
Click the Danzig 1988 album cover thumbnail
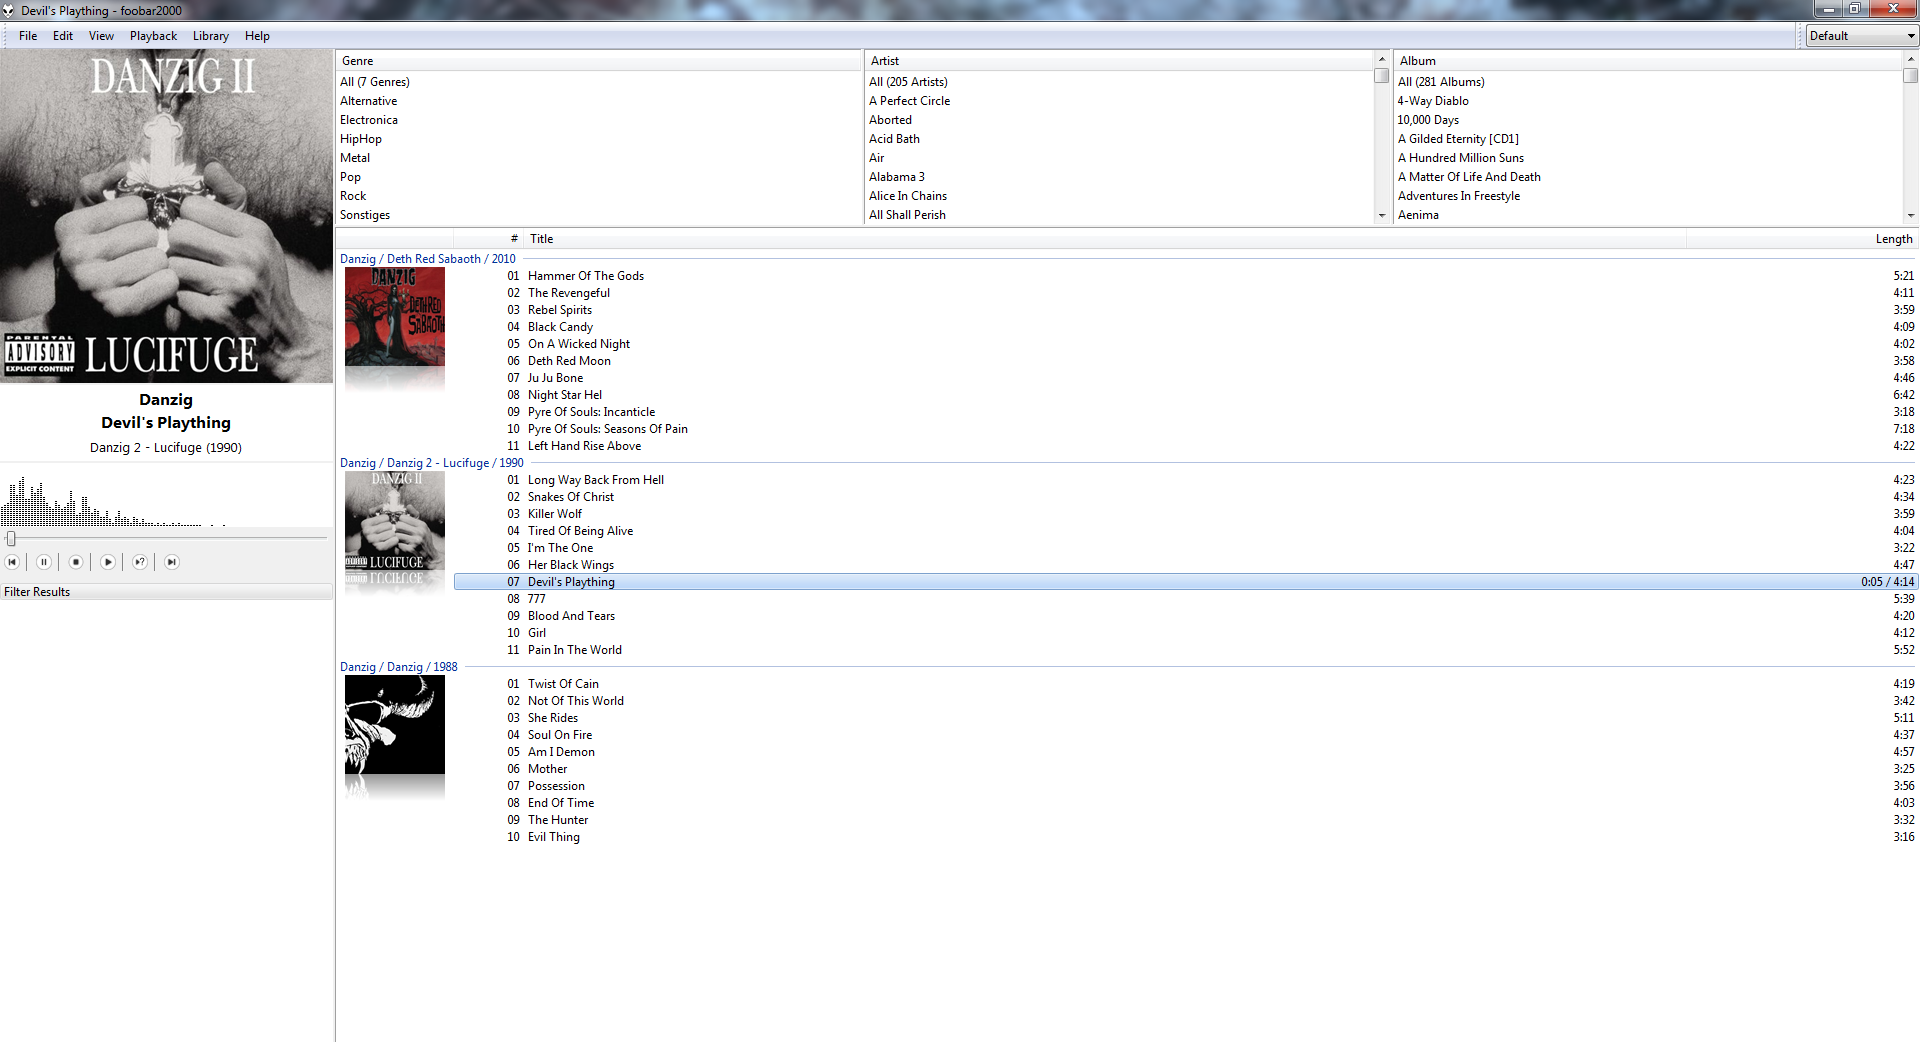click(395, 725)
